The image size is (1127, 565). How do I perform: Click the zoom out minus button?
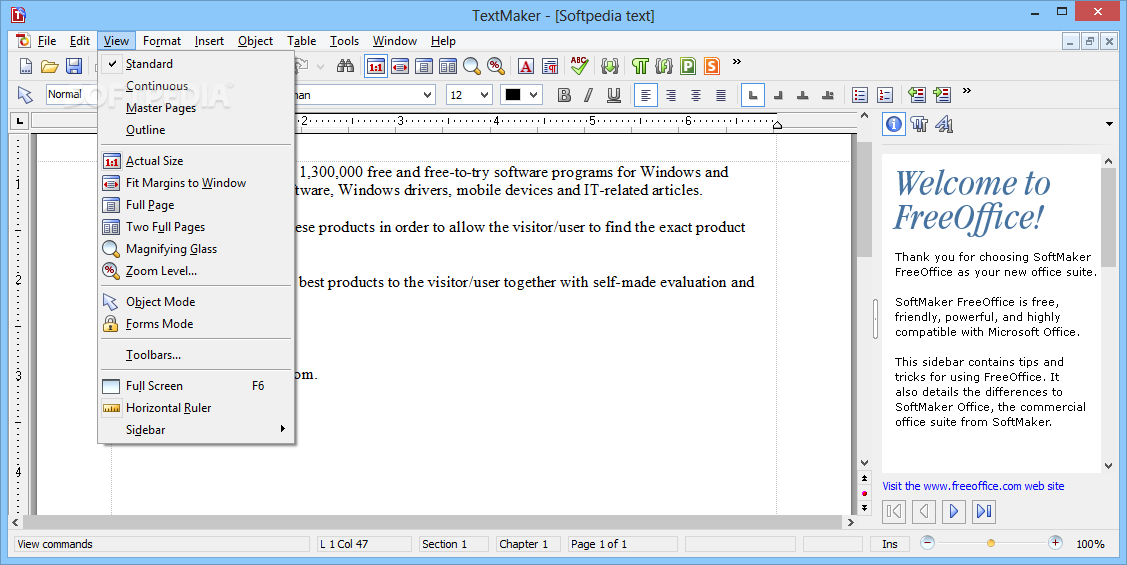point(927,543)
